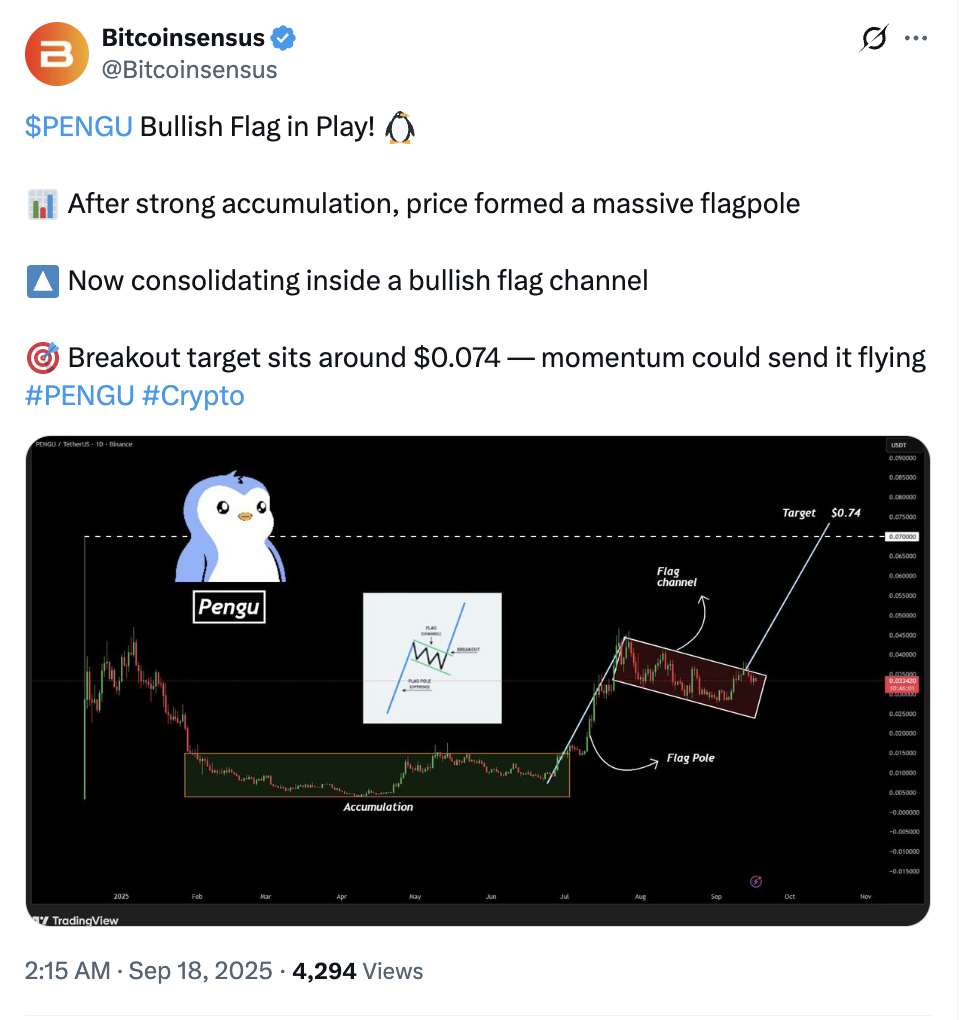Click the 4,294 Views count
The image size is (960, 1020).
[x=358, y=971]
